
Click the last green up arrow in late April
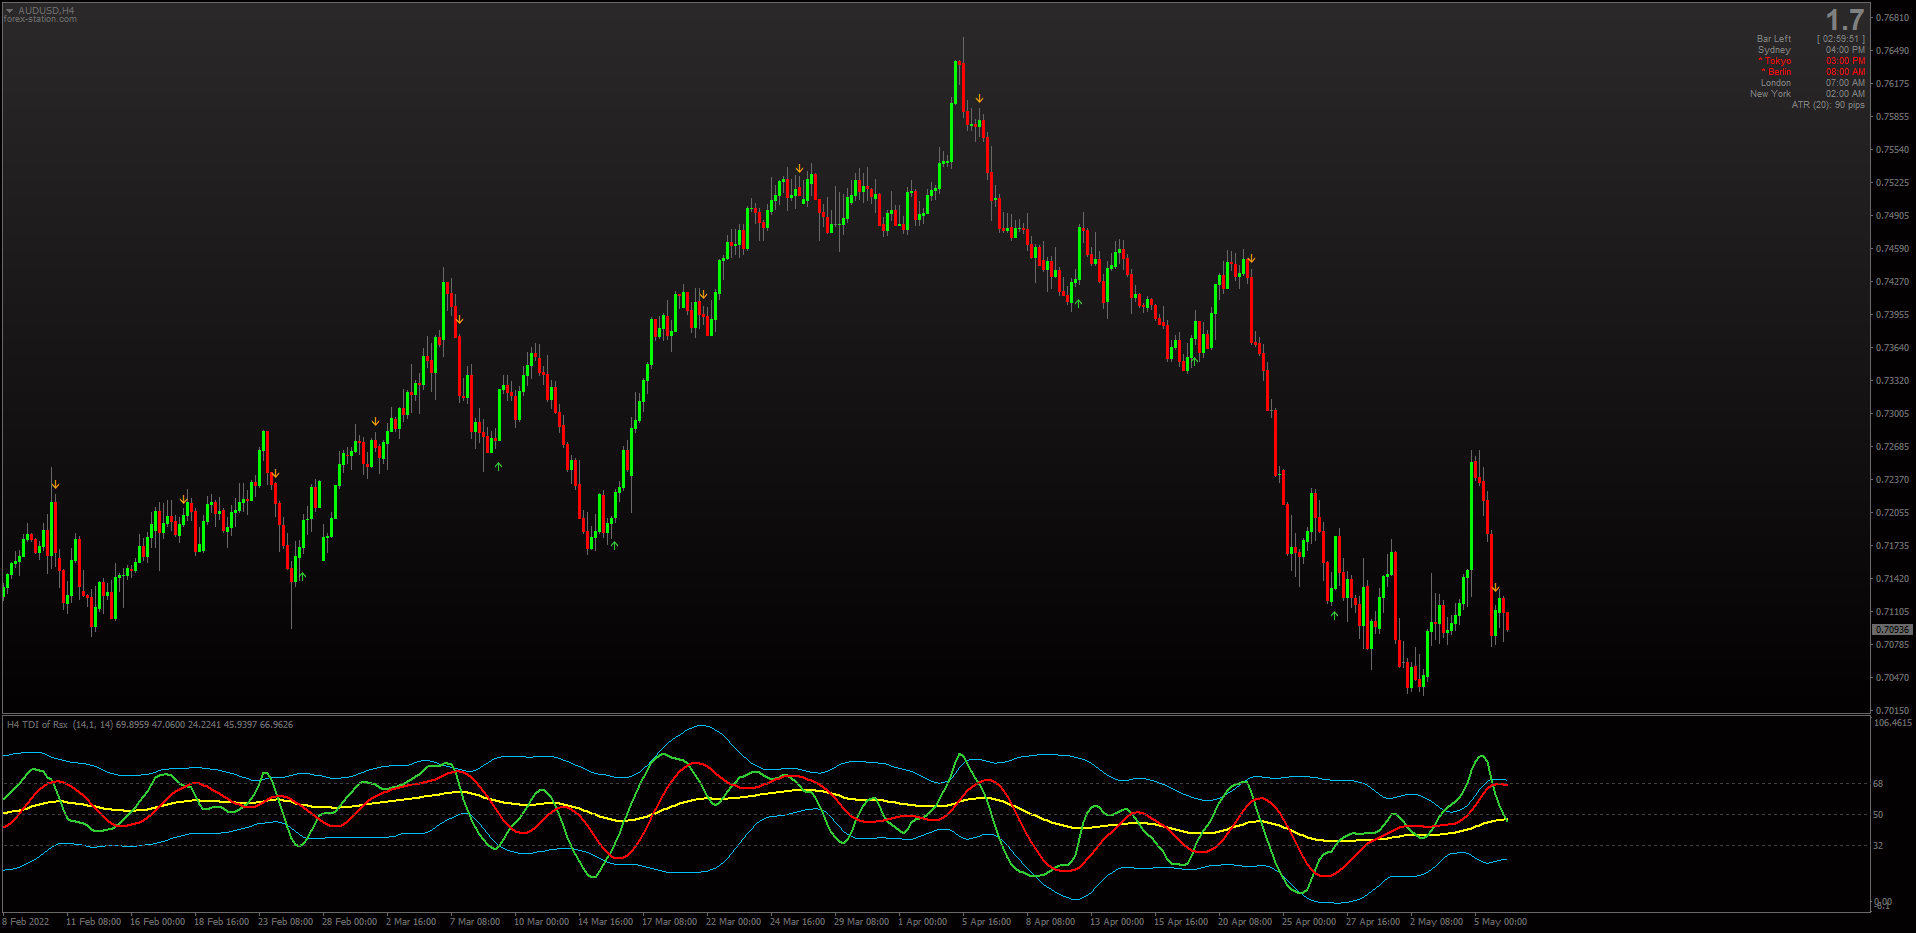[x=1334, y=615]
